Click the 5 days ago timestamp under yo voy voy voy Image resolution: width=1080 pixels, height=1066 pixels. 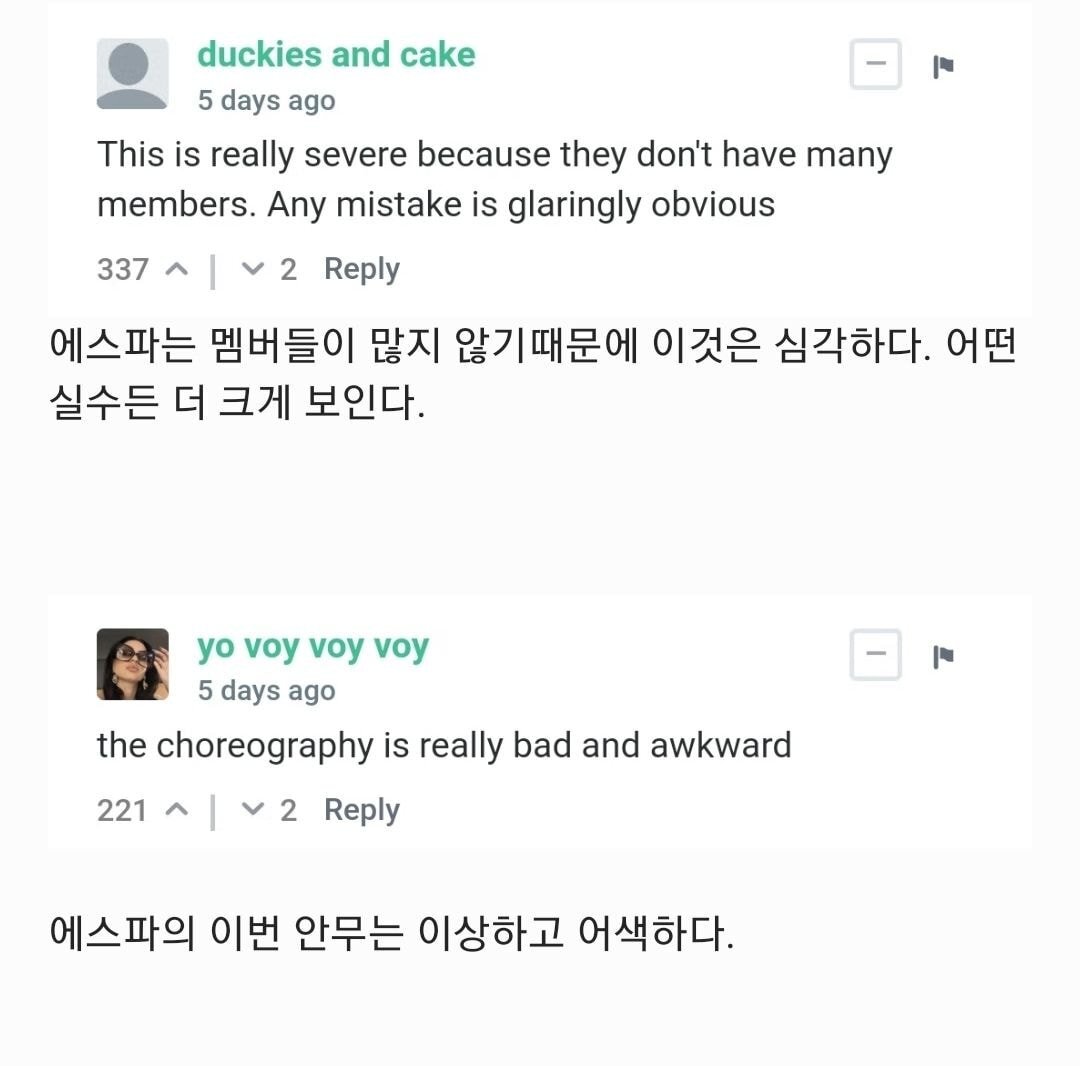pos(267,691)
